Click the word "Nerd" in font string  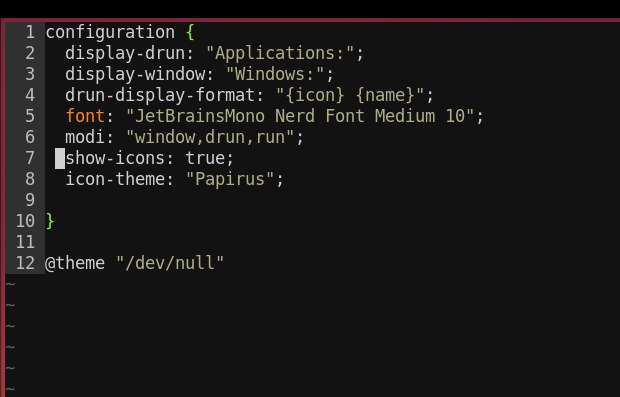(x=295, y=116)
